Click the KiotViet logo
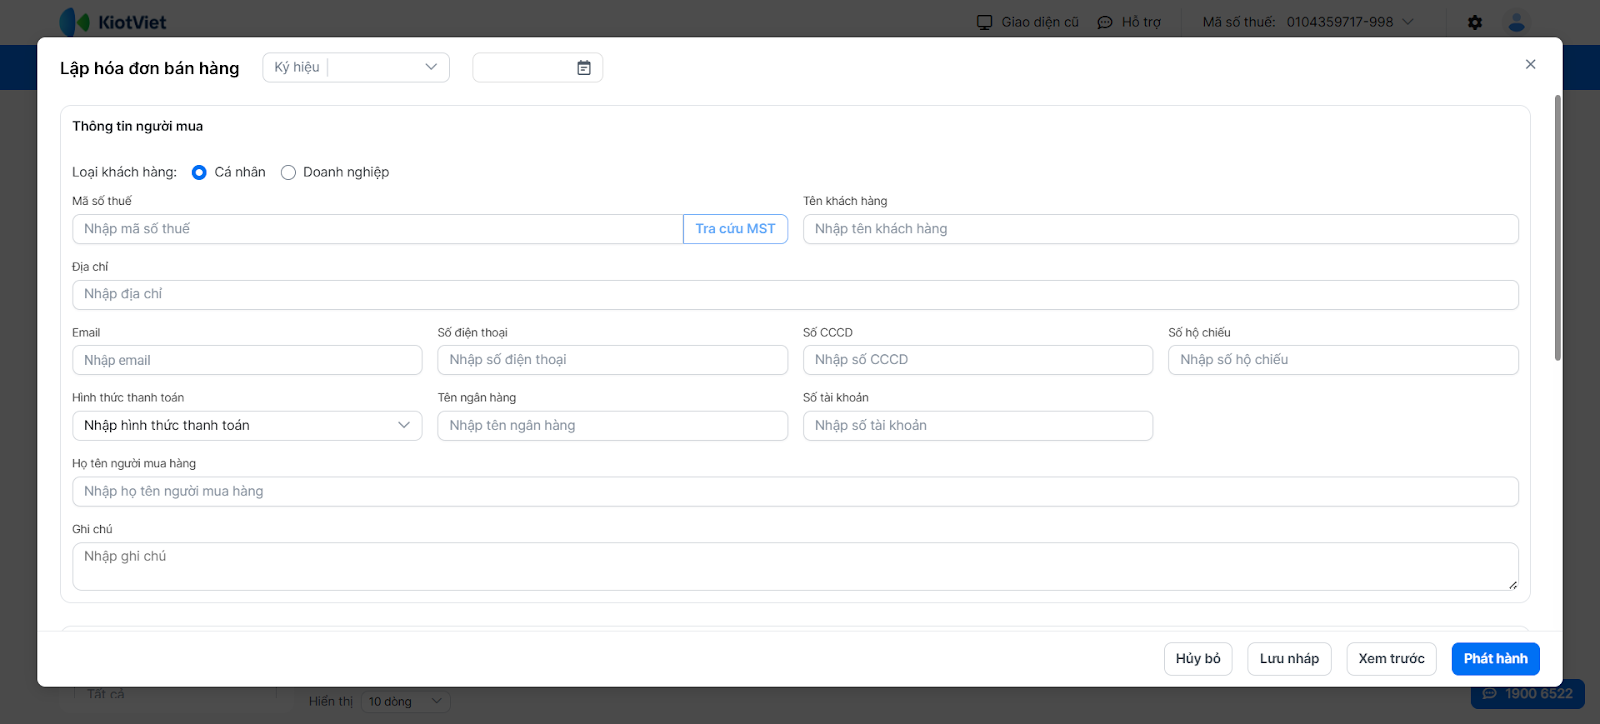This screenshot has height=724, width=1600. (x=113, y=22)
